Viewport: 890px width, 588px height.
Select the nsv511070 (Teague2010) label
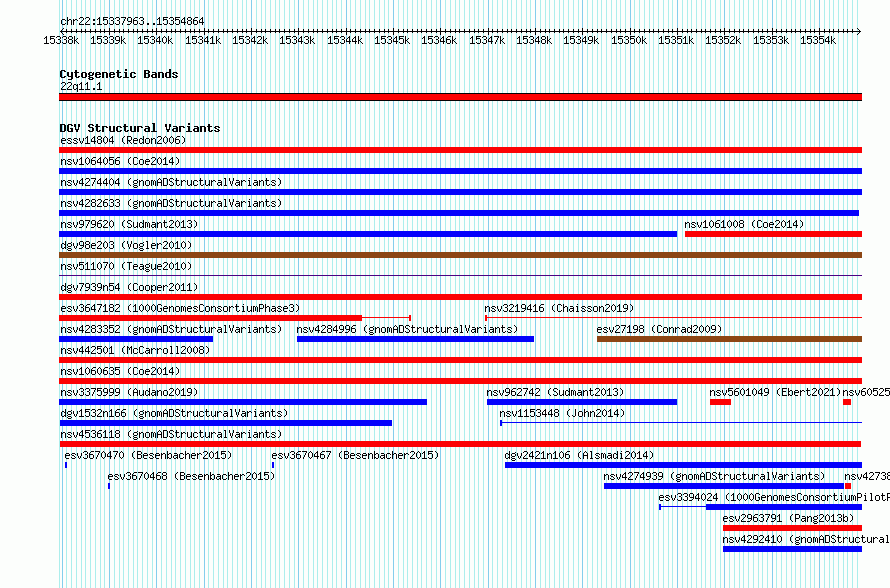[126, 266]
